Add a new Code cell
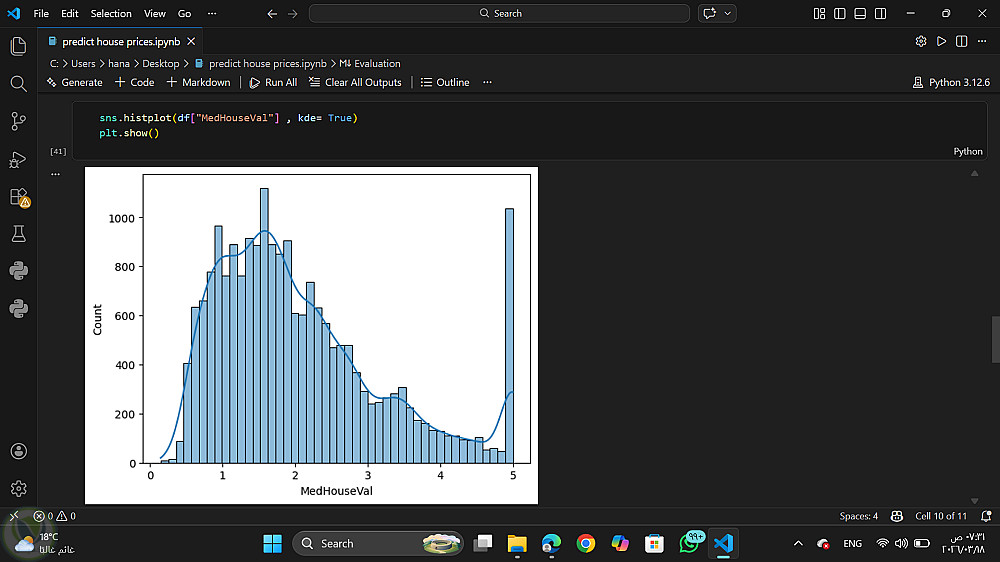 tap(135, 82)
